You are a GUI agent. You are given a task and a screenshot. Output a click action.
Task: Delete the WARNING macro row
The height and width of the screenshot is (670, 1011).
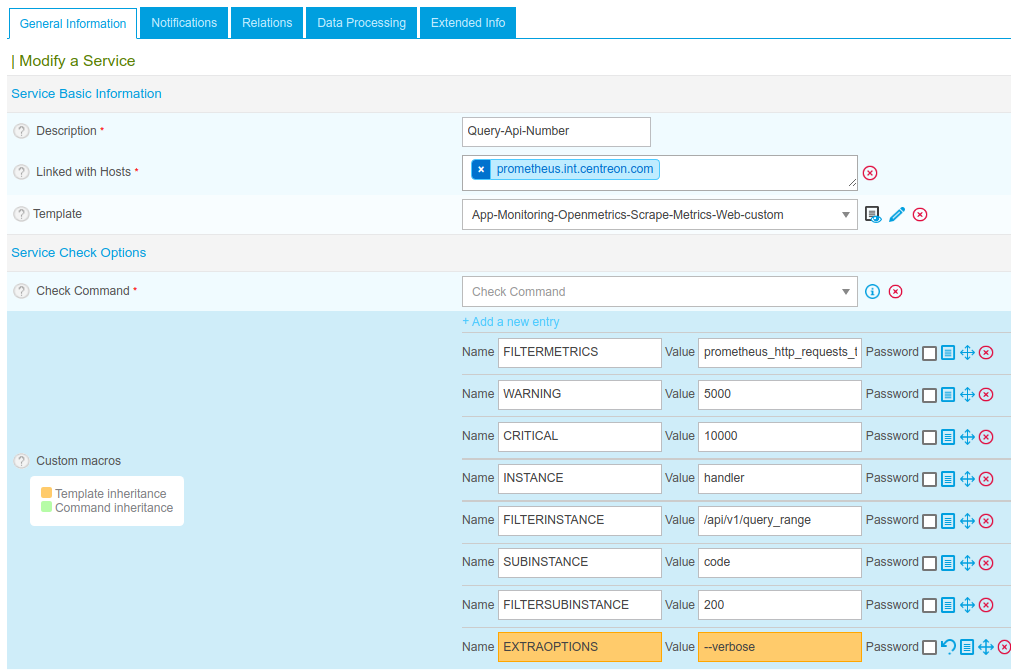coord(986,395)
